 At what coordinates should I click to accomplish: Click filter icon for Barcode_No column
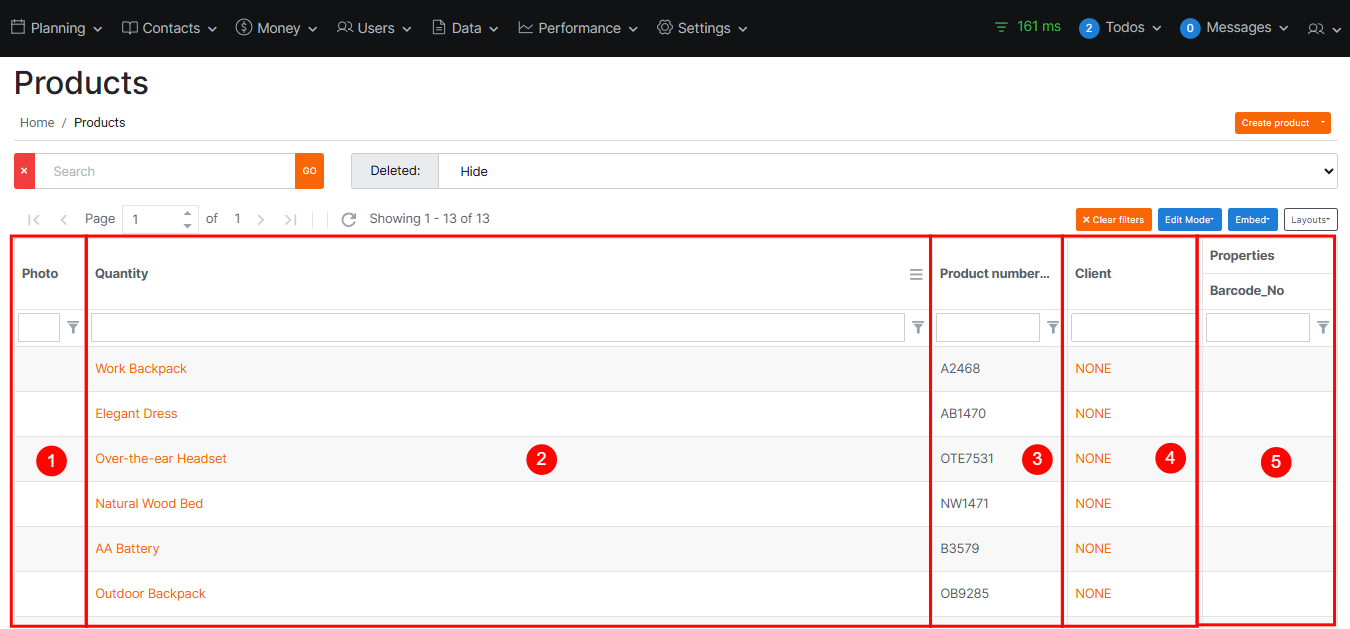(1323, 327)
